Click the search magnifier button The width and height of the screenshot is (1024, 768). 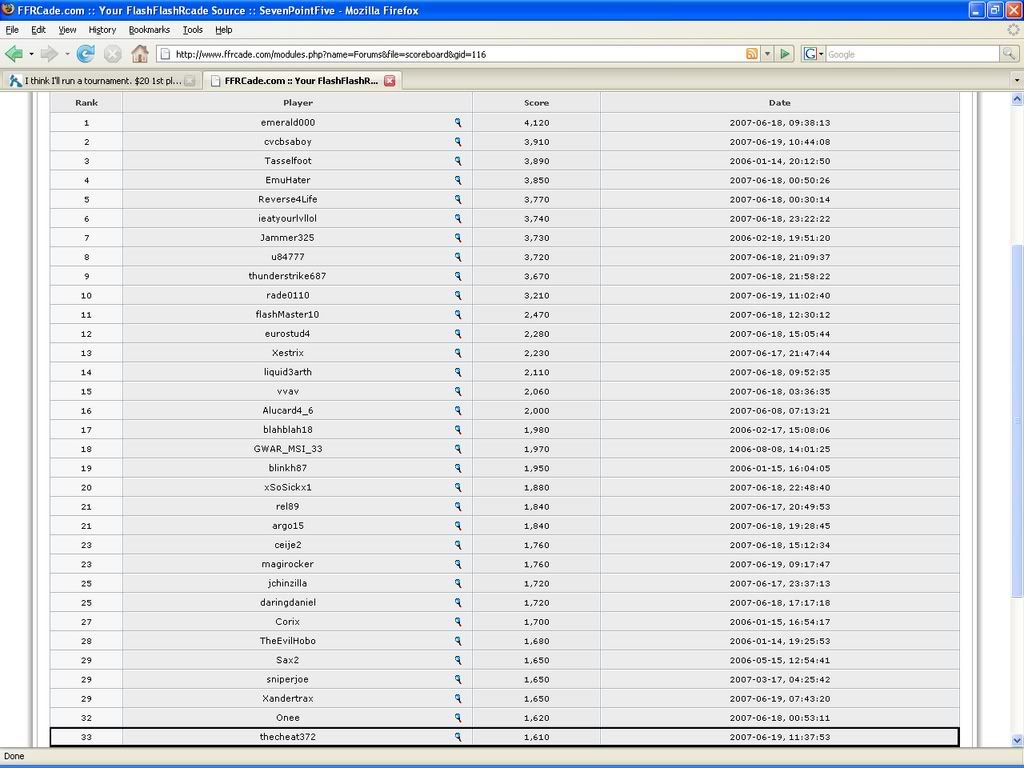pos(1009,54)
